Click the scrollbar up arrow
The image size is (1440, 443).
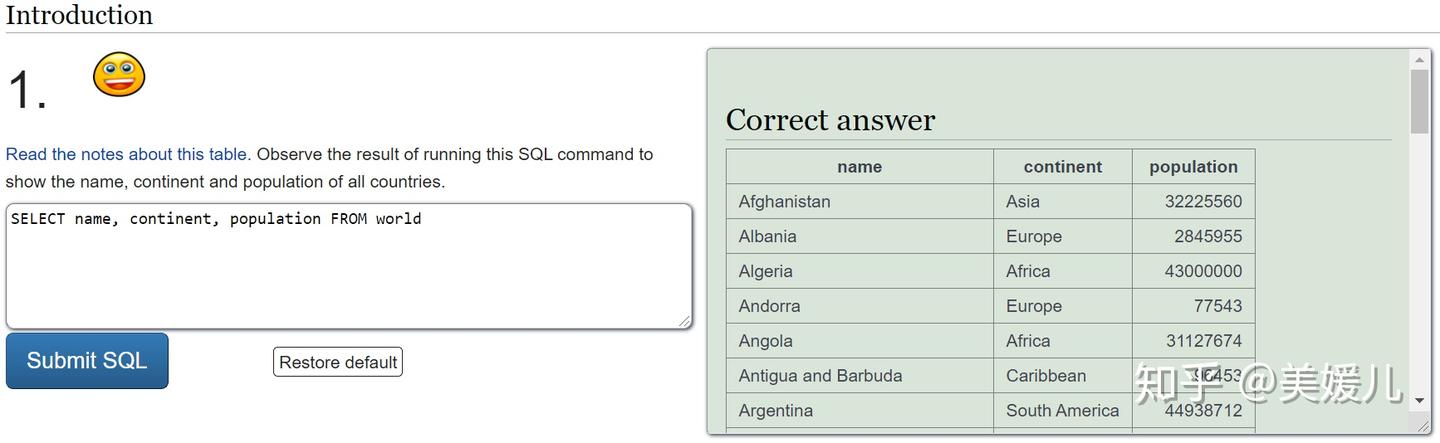pos(1420,60)
